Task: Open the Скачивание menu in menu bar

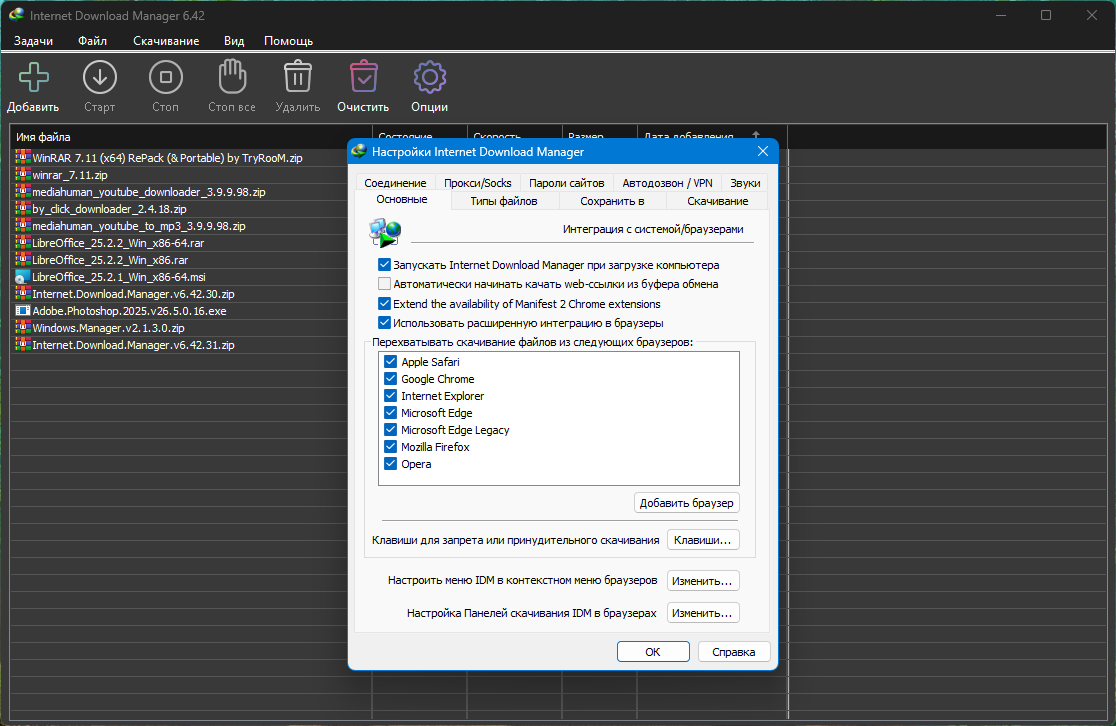Action: [166, 41]
